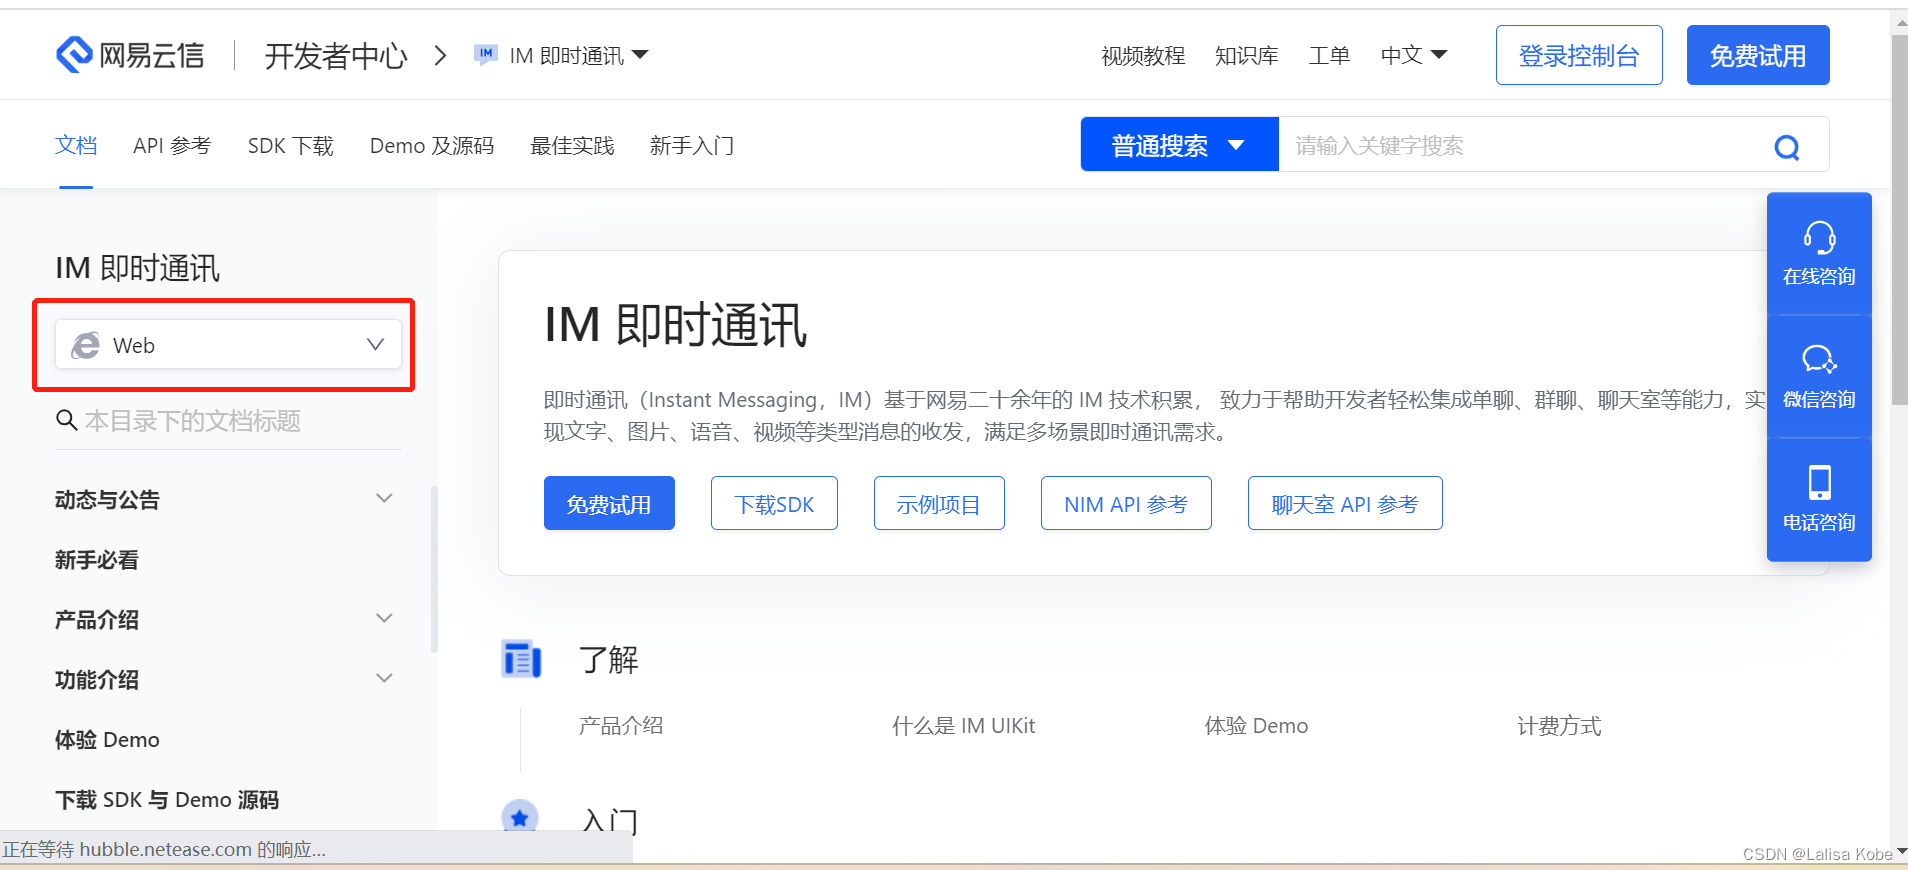
Task: Click the header 免费试用 button
Action: click(1758, 55)
